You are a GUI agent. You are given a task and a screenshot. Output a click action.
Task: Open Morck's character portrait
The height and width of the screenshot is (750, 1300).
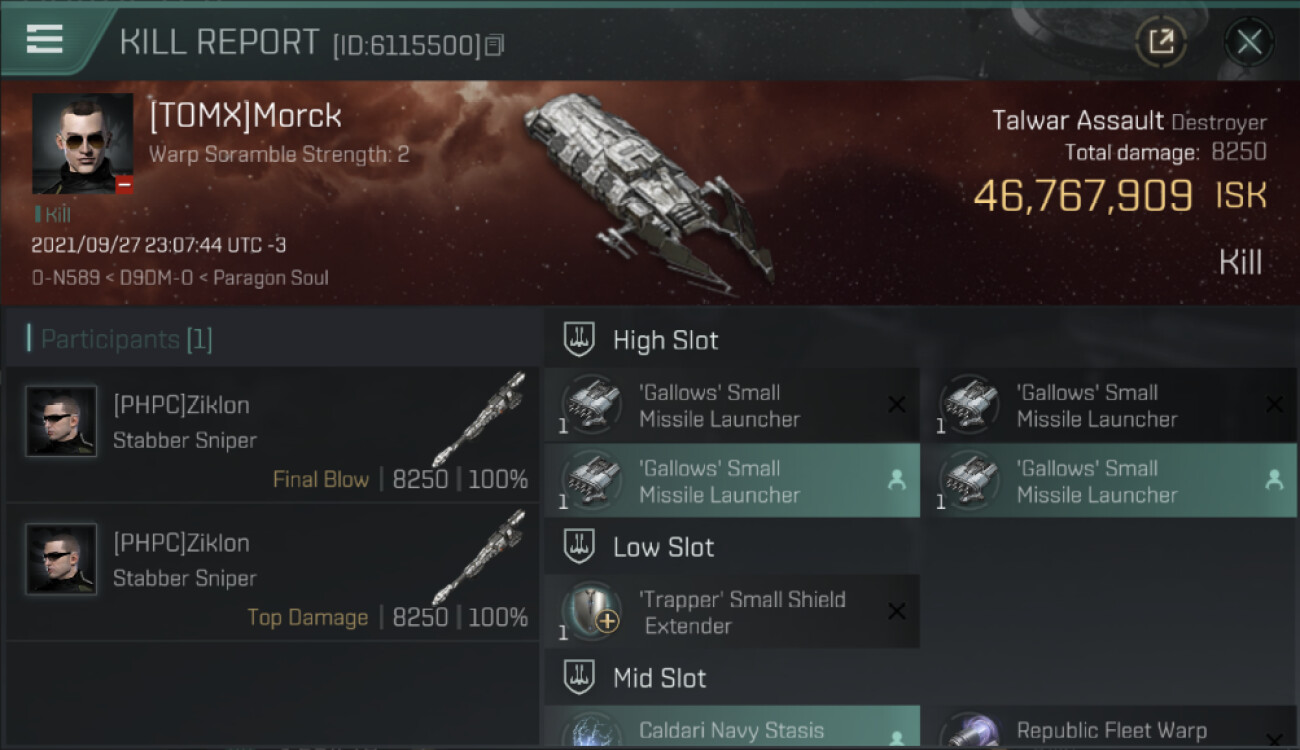tap(82, 144)
